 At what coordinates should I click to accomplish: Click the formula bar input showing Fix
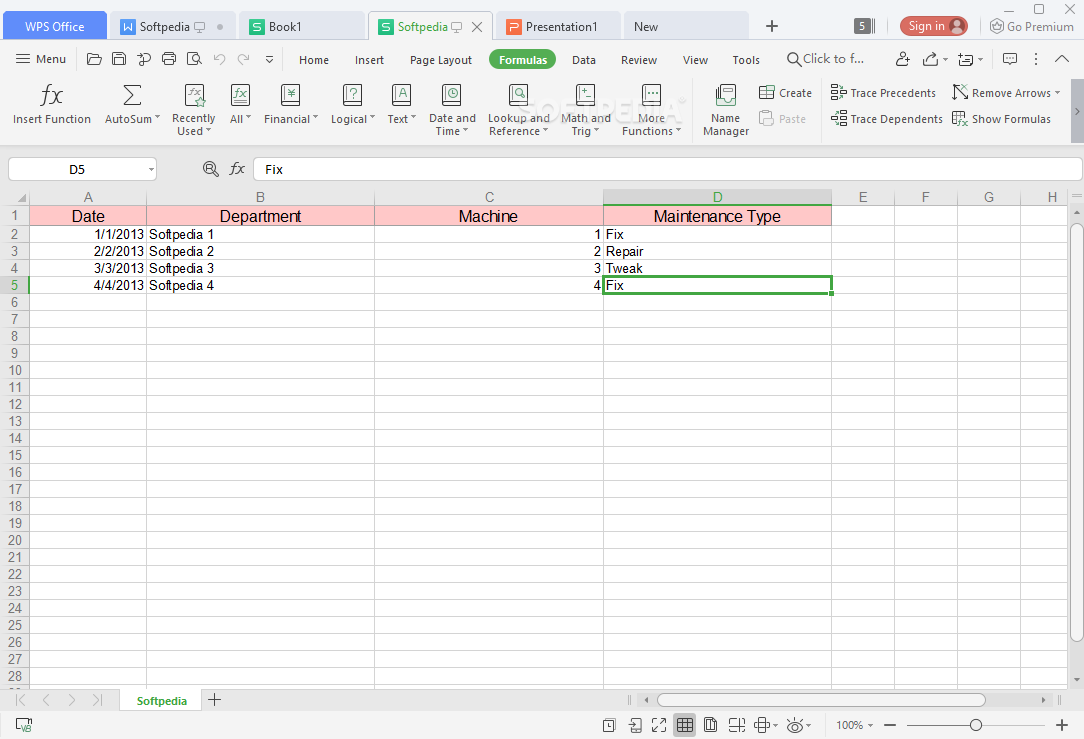coord(667,169)
